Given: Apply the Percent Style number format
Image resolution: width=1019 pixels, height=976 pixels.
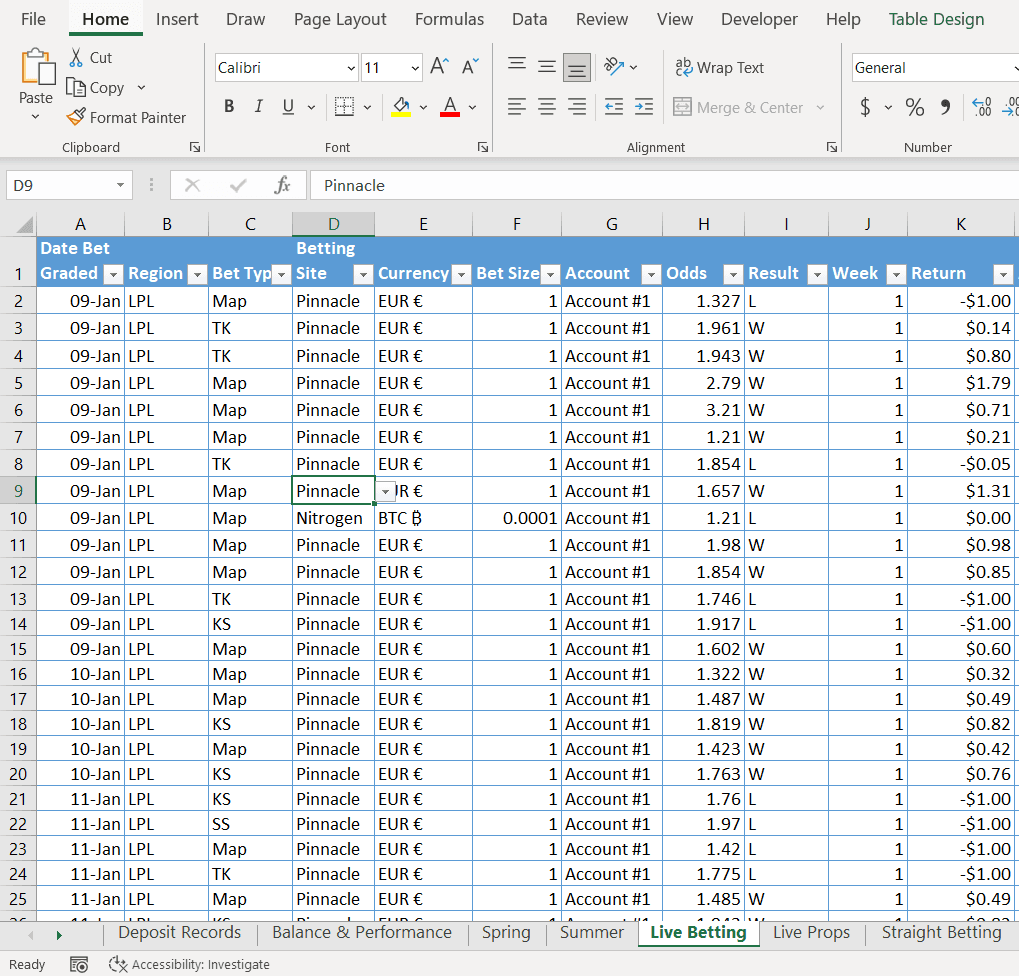Looking at the screenshot, I should coord(914,106).
